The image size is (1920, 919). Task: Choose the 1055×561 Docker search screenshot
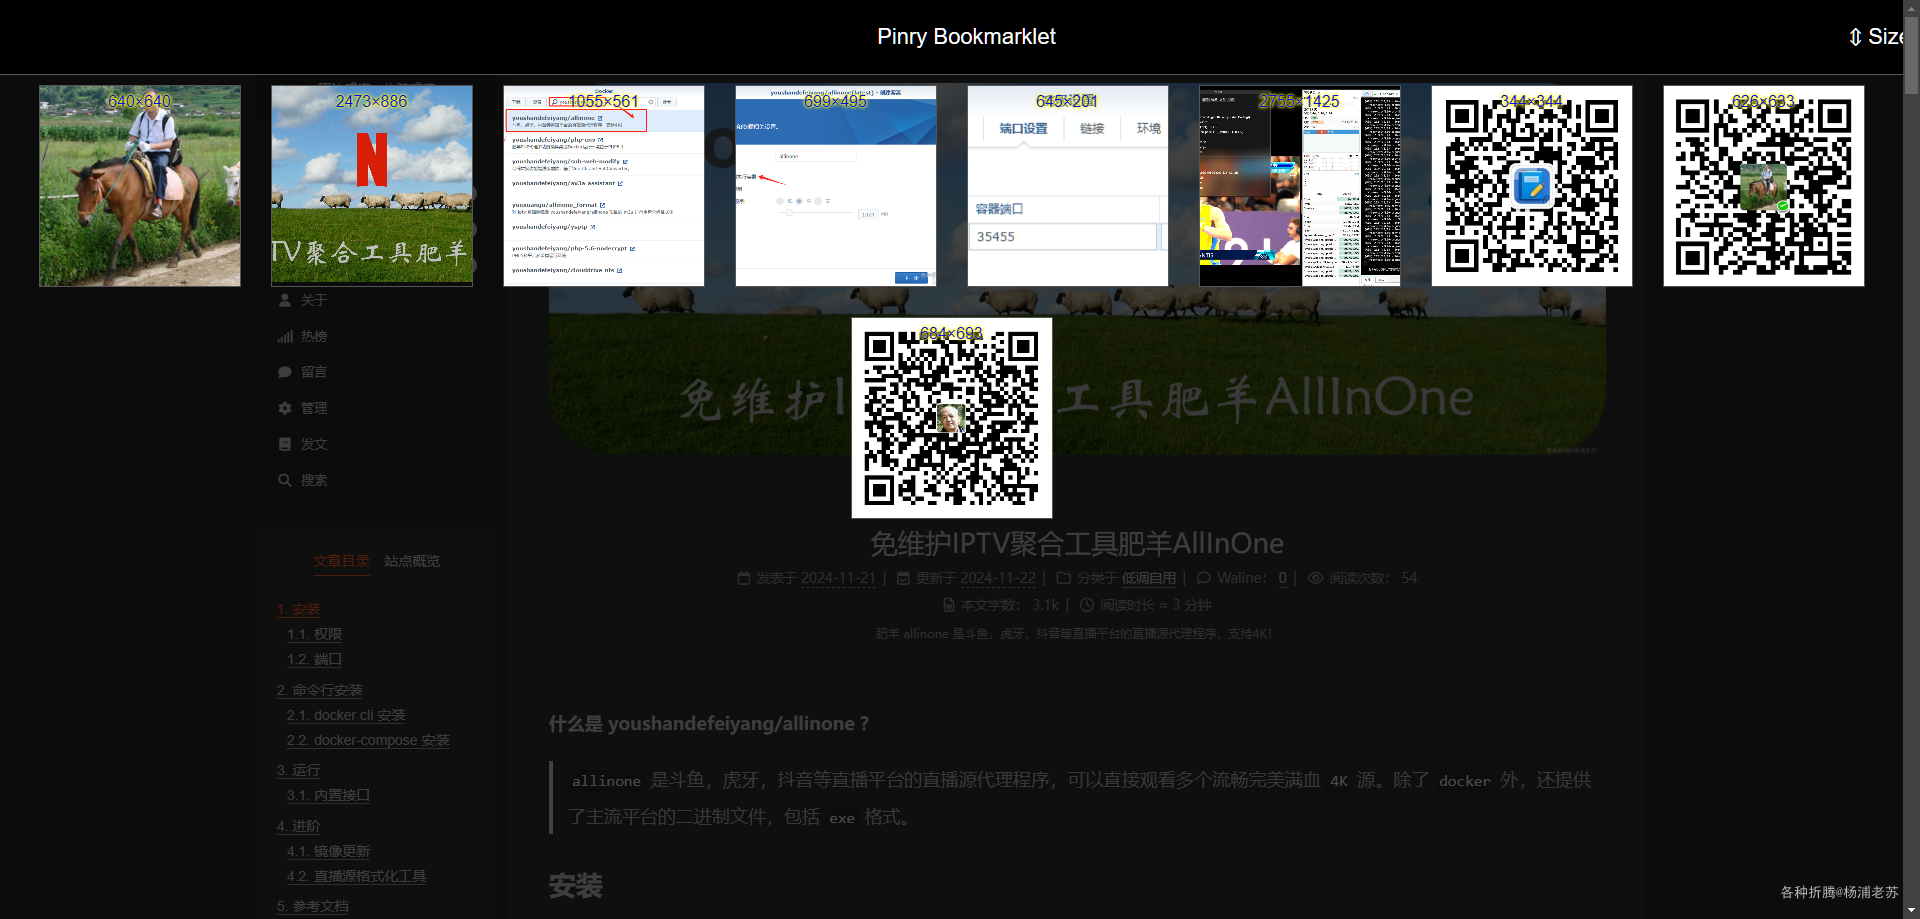tap(604, 186)
